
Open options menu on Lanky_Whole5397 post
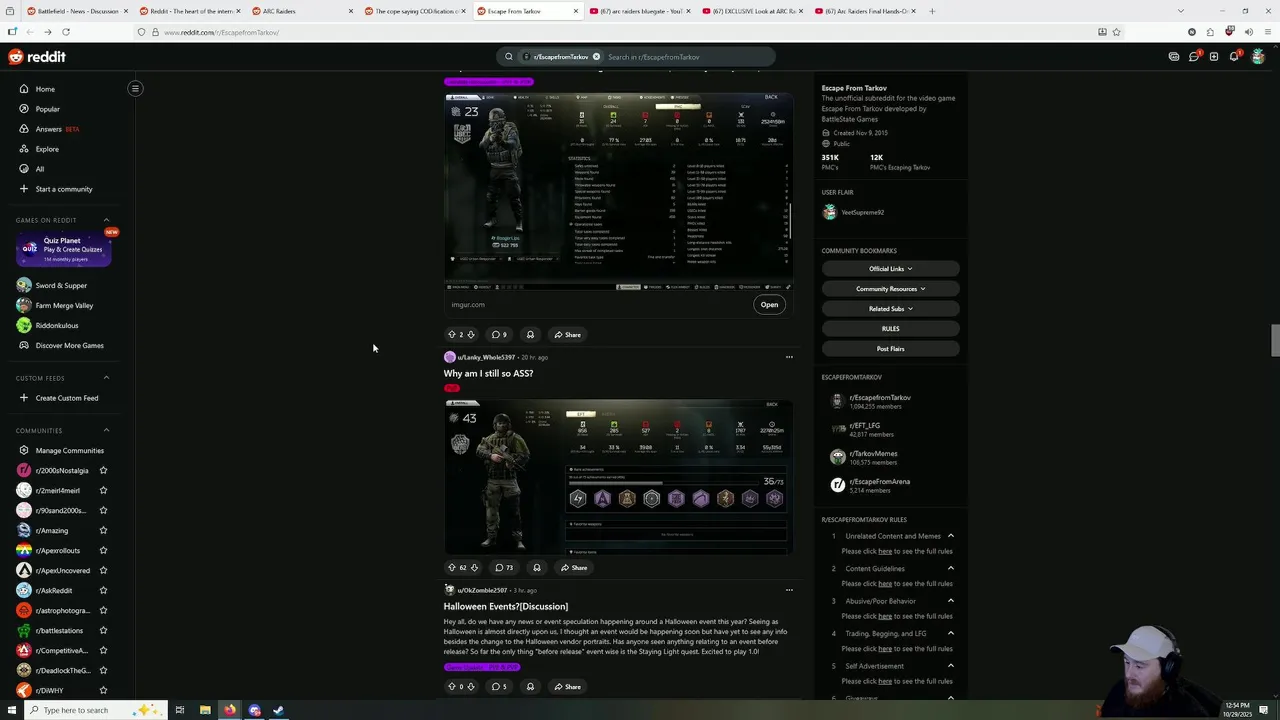pyautogui.click(x=789, y=357)
